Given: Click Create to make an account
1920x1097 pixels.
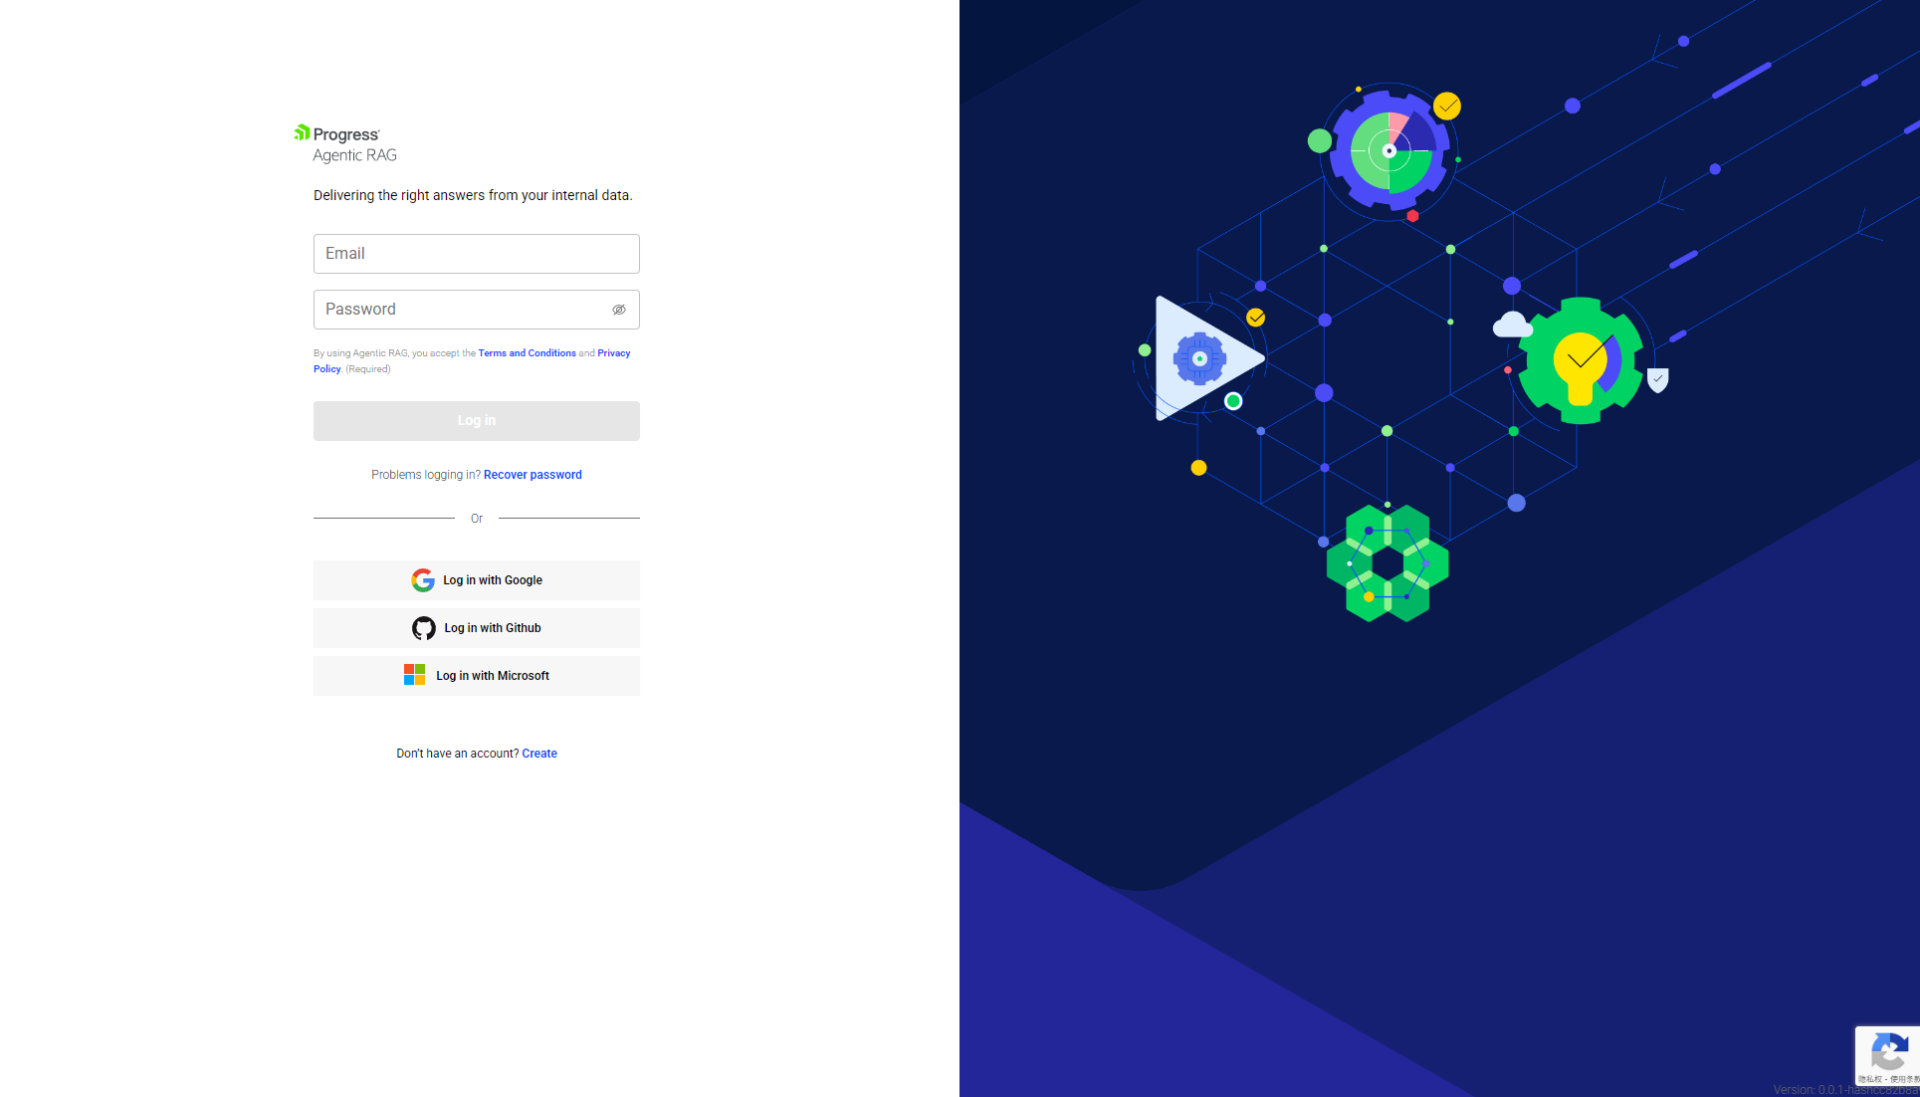Looking at the screenshot, I should click(x=539, y=753).
